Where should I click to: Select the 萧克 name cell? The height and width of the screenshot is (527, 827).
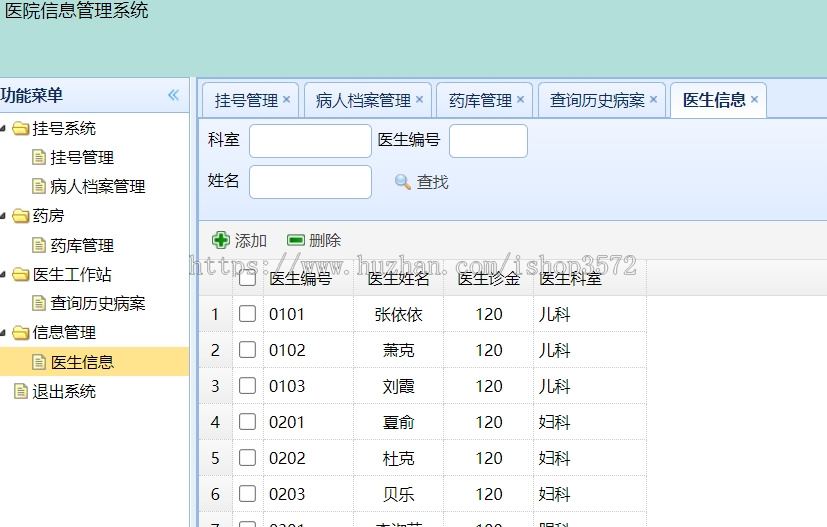tap(398, 350)
